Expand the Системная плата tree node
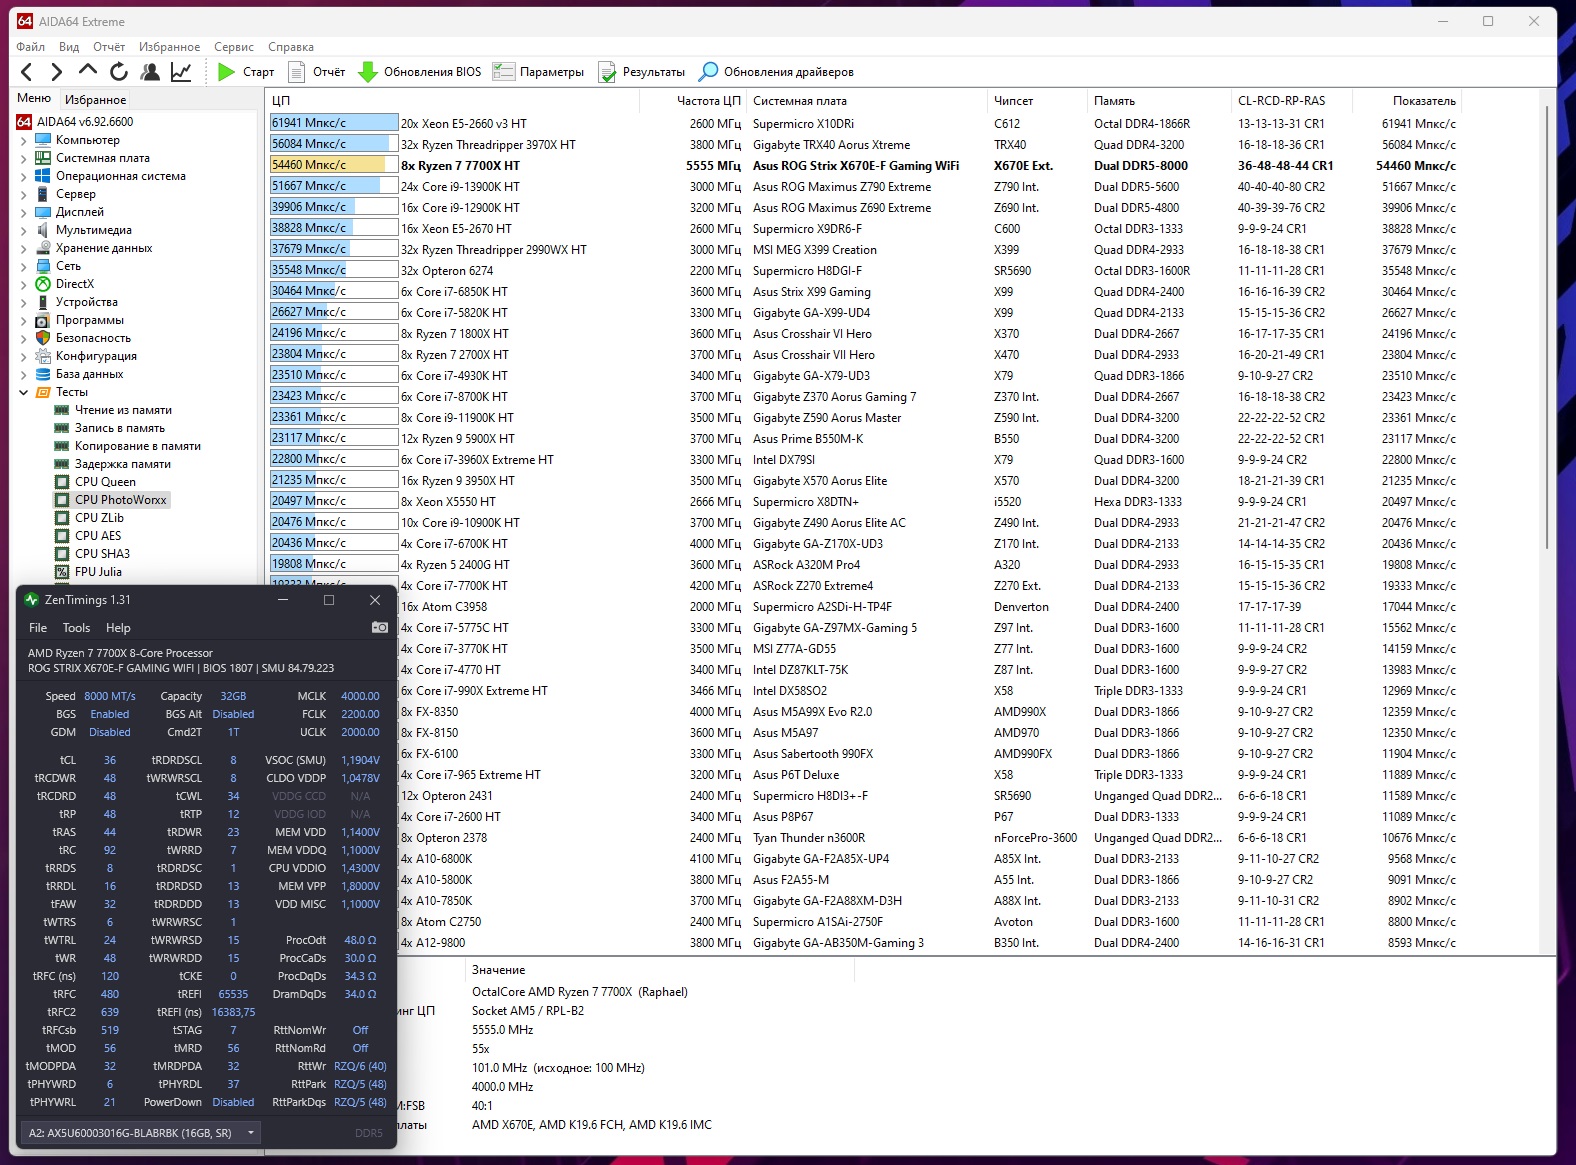Screen dimensions: 1576x1165 coord(24,159)
